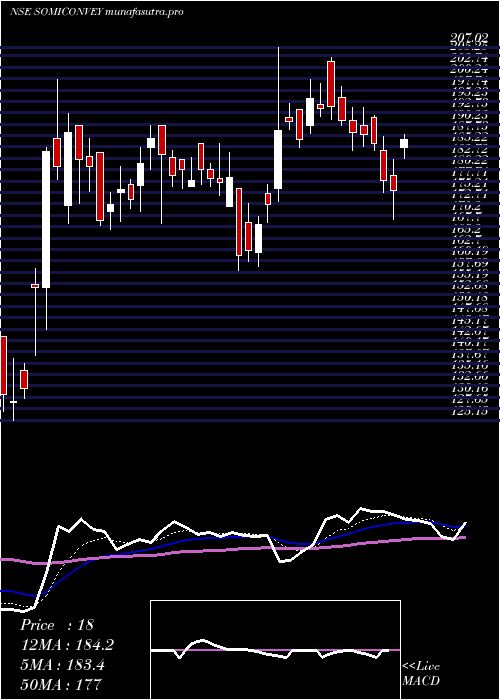Image resolution: width=500 pixels, height=700 pixels.
Task: Click the '5MA : 183.4' value
Action: coord(62,665)
